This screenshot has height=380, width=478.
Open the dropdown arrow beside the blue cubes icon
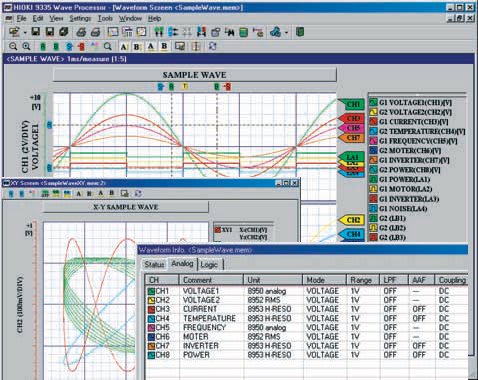point(286,33)
